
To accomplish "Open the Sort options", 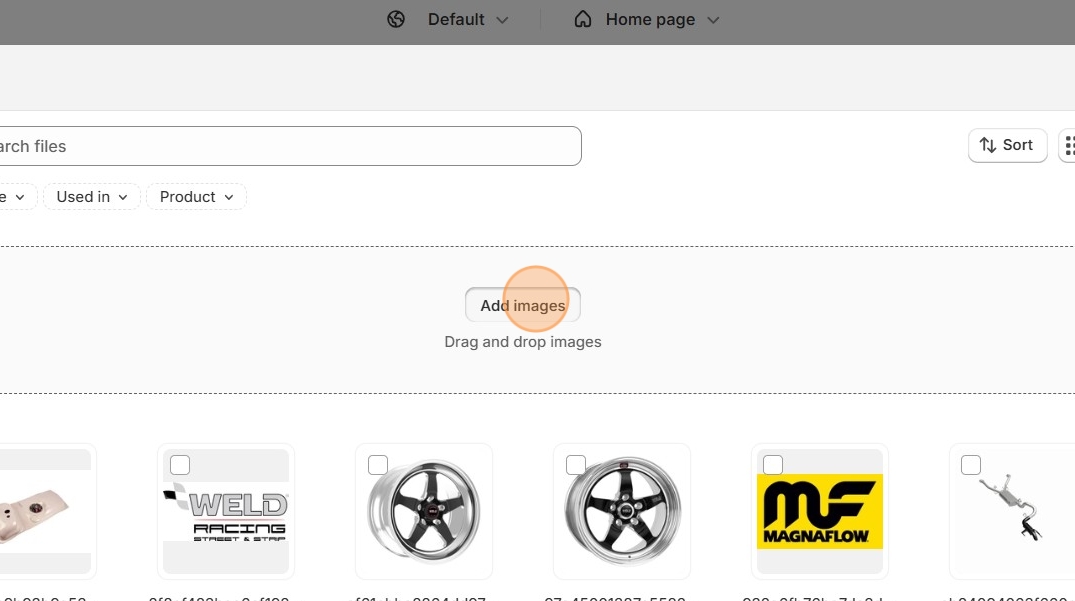I will (x=1007, y=145).
